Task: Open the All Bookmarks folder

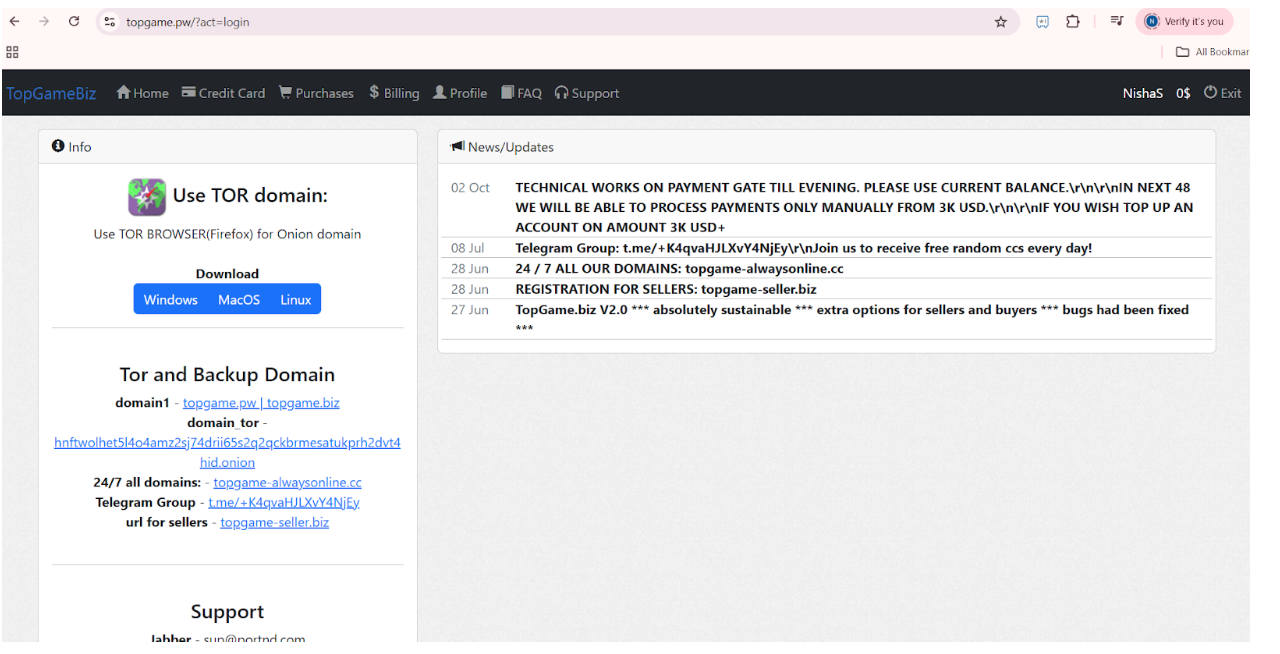Action: [1212, 52]
